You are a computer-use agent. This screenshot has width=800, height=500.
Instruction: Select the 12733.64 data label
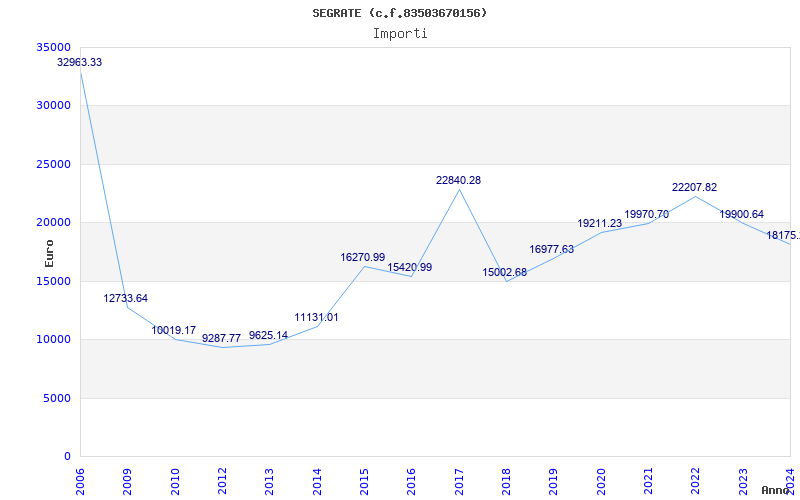tap(126, 298)
